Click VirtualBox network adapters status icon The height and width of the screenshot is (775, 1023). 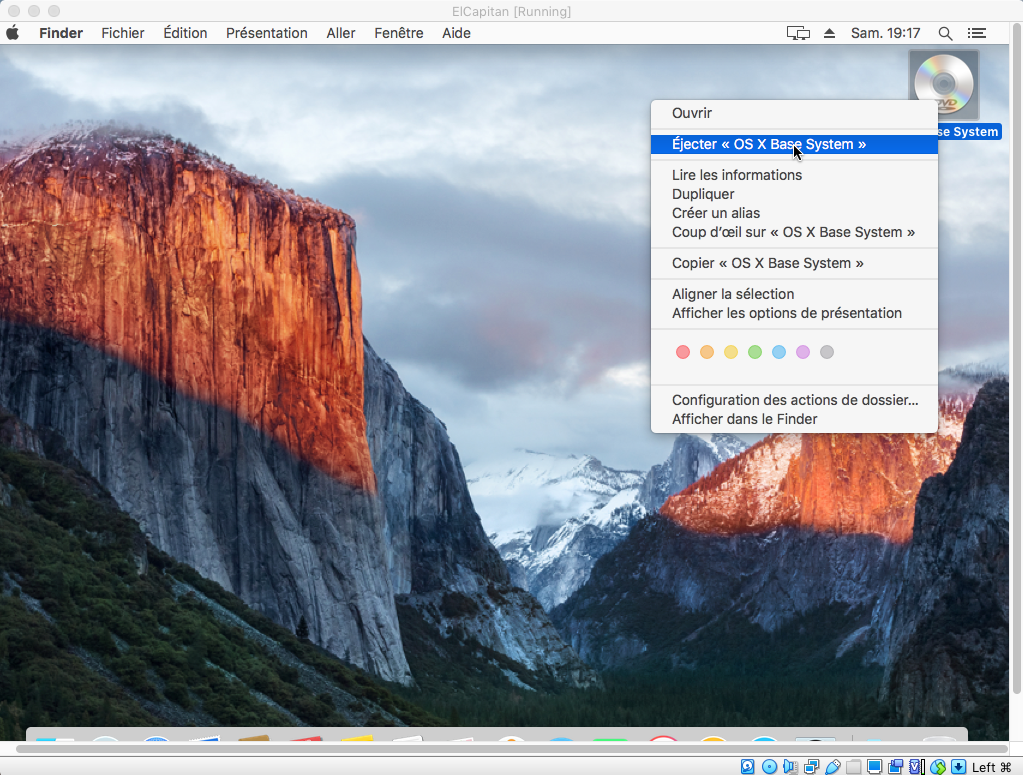tap(812, 767)
